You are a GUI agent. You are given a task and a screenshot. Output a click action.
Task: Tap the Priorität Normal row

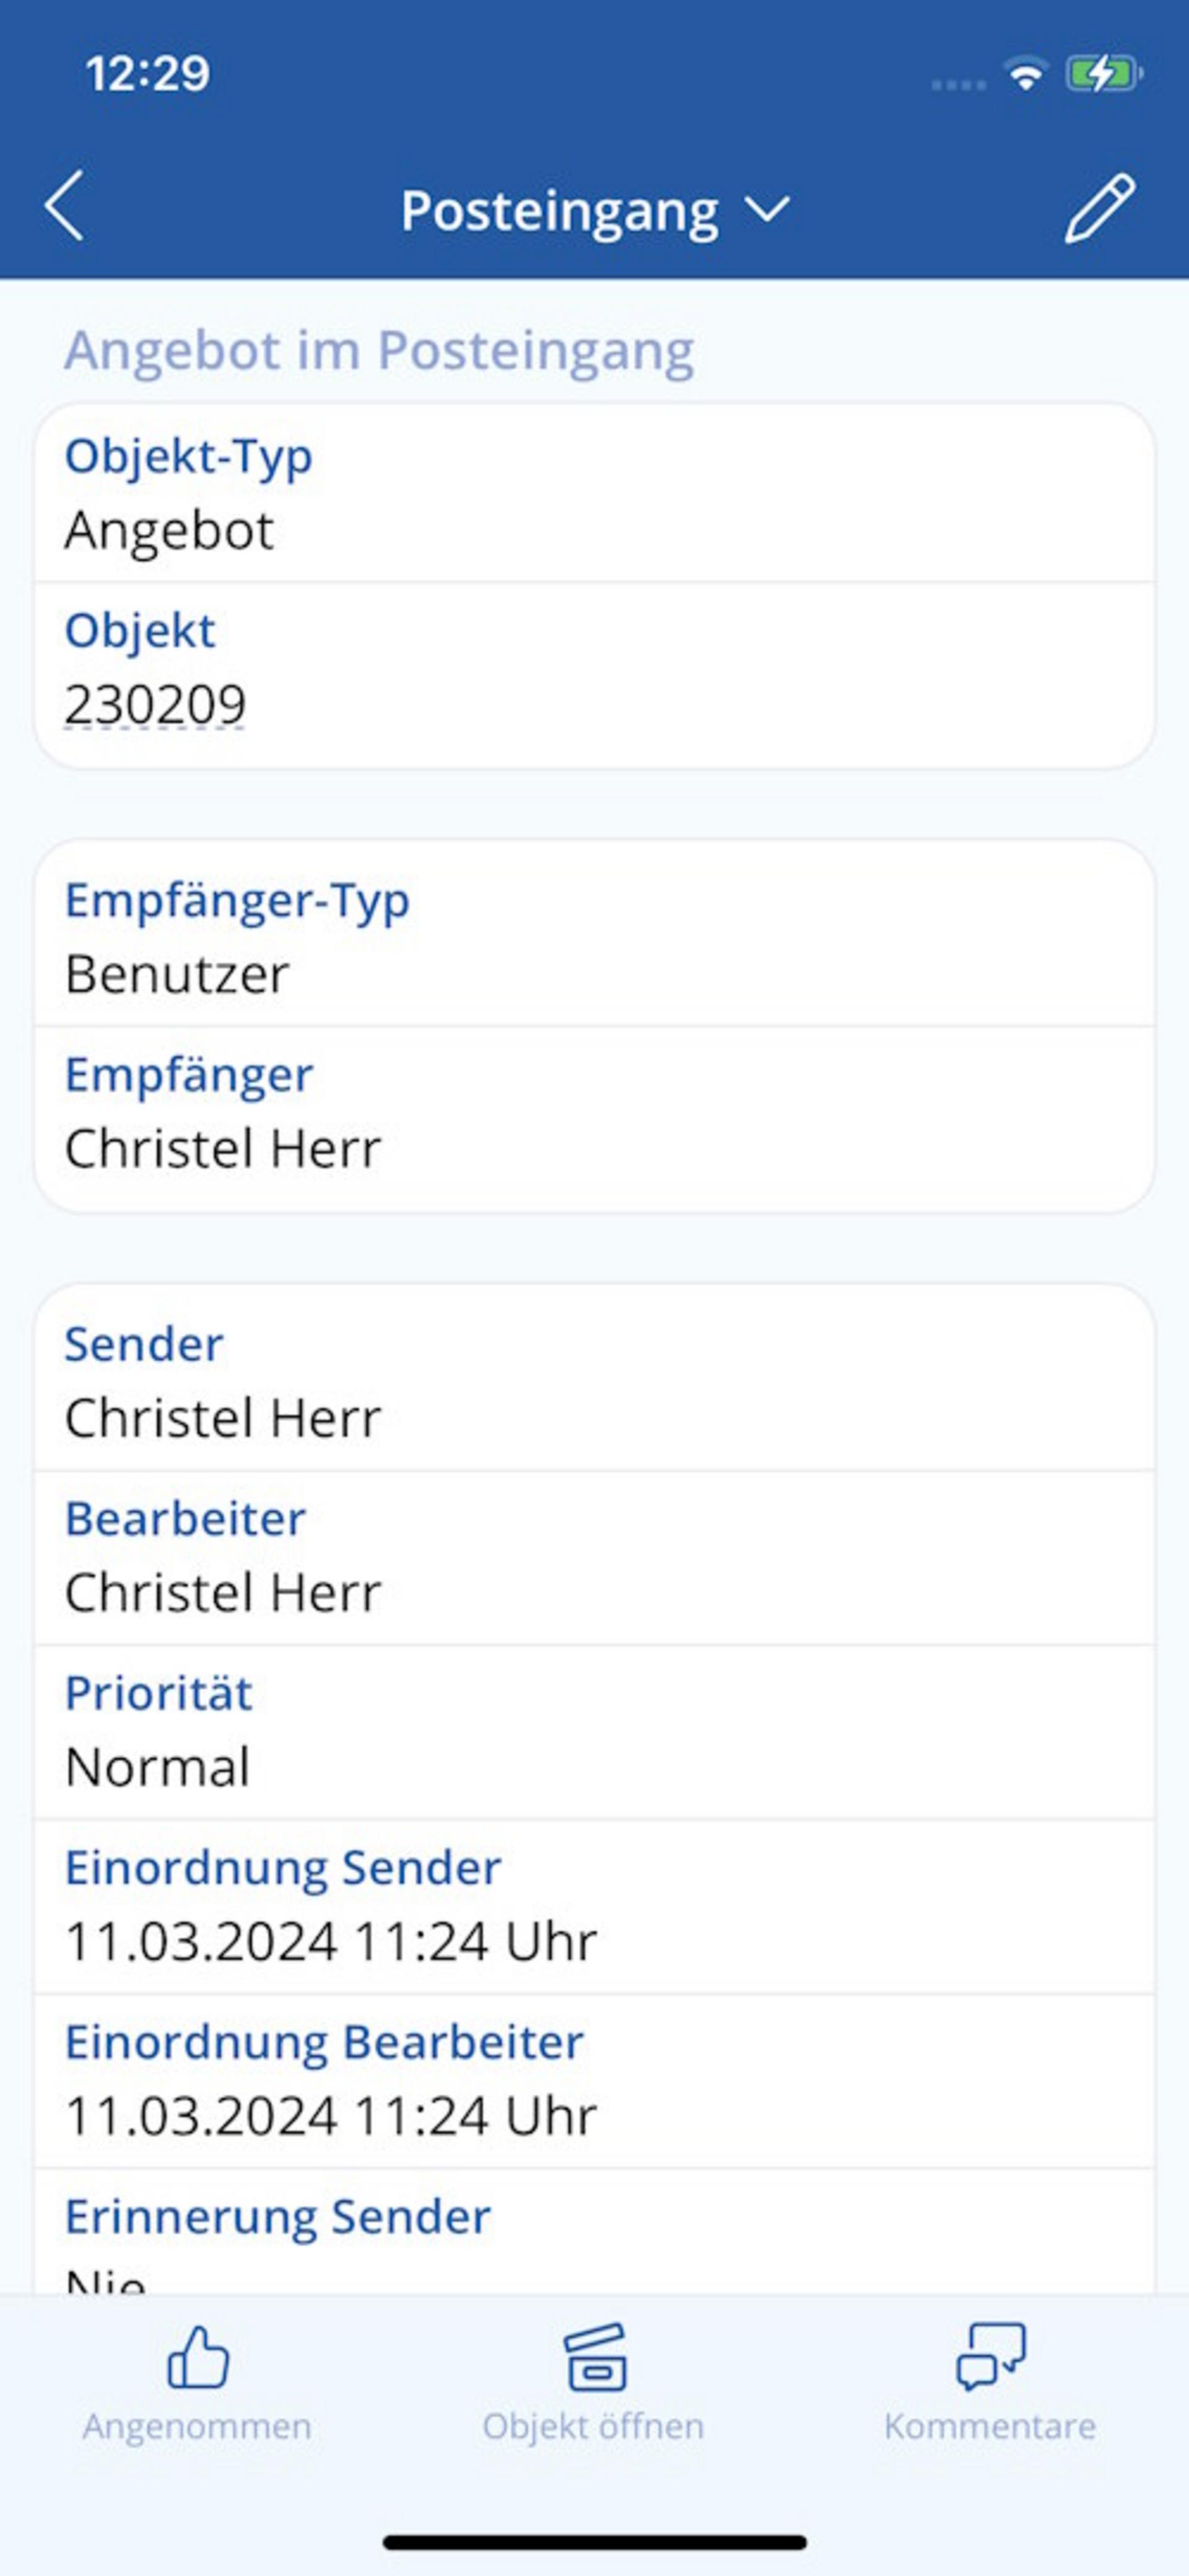594,1731
